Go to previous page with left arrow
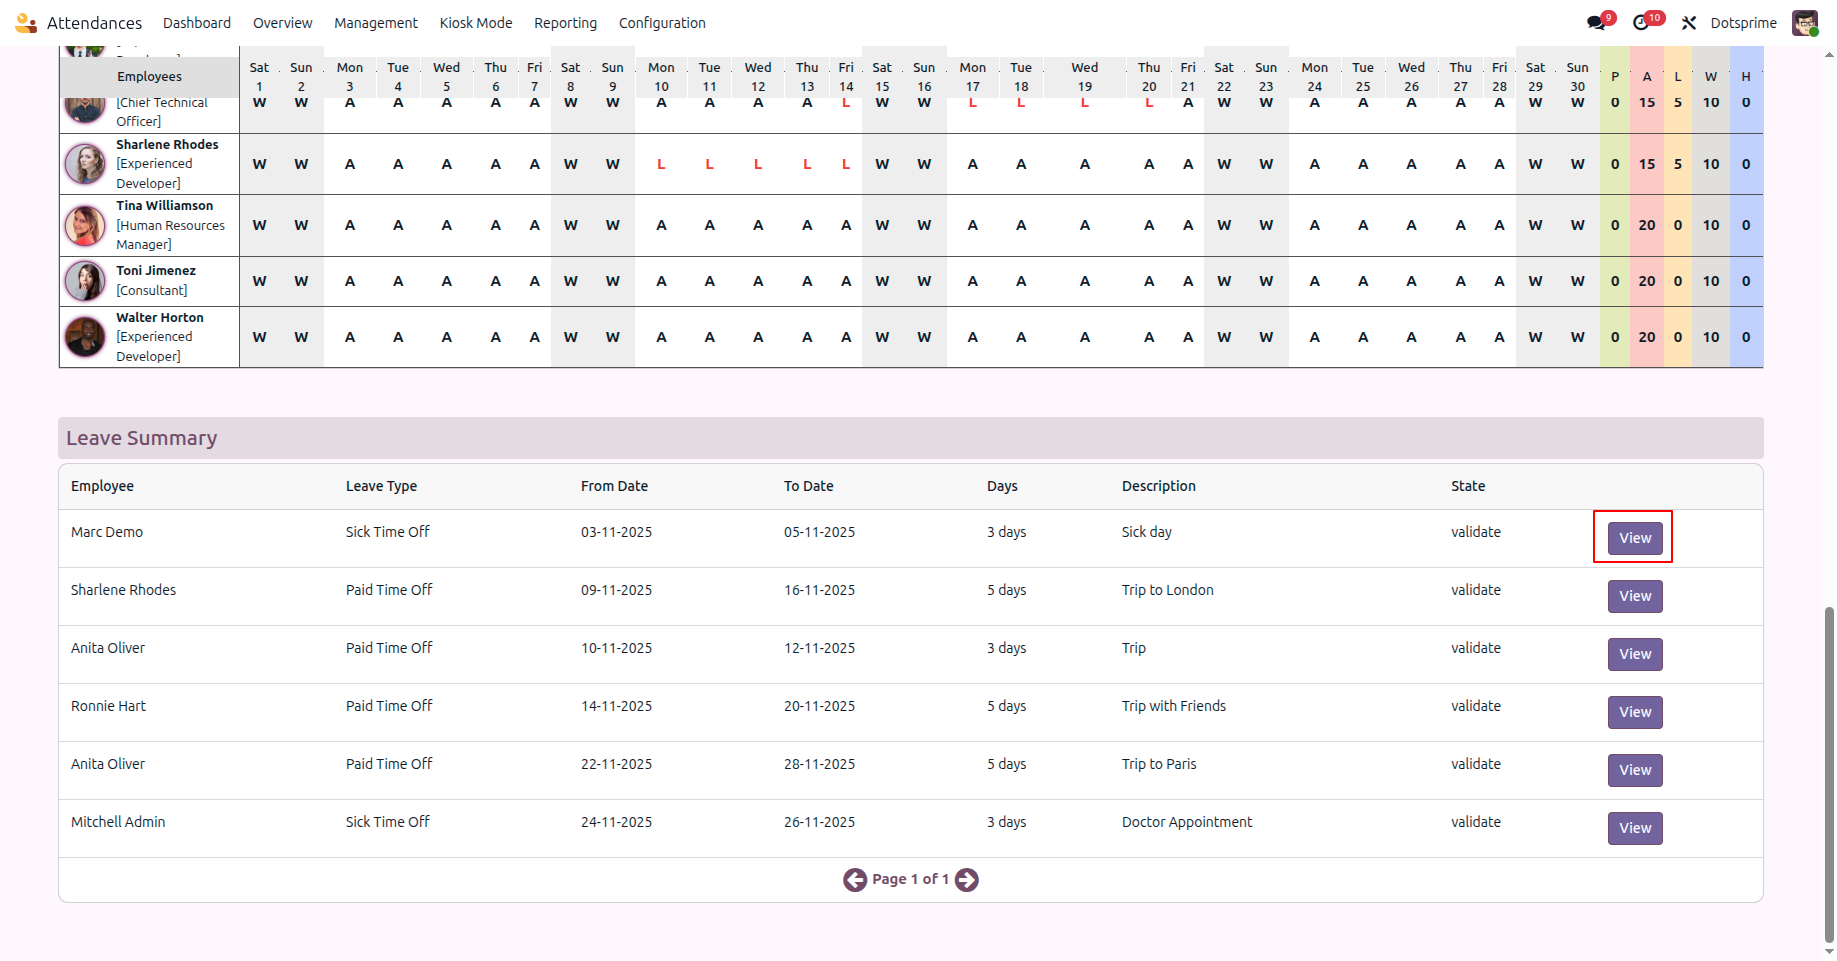This screenshot has height=961, width=1837. pyautogui.click(x=855, y=879)
